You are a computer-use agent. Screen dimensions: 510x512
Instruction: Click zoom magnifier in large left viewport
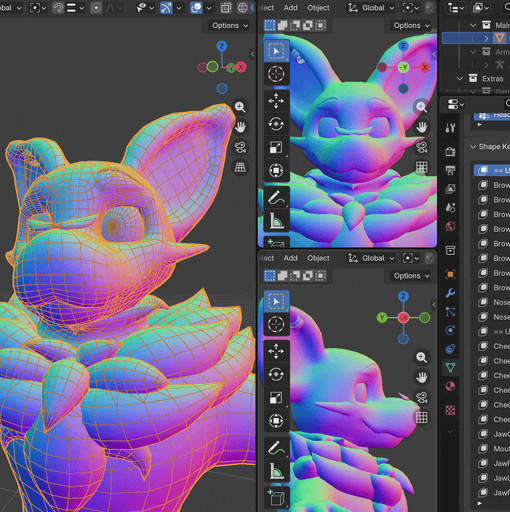[x=240, y=107]
